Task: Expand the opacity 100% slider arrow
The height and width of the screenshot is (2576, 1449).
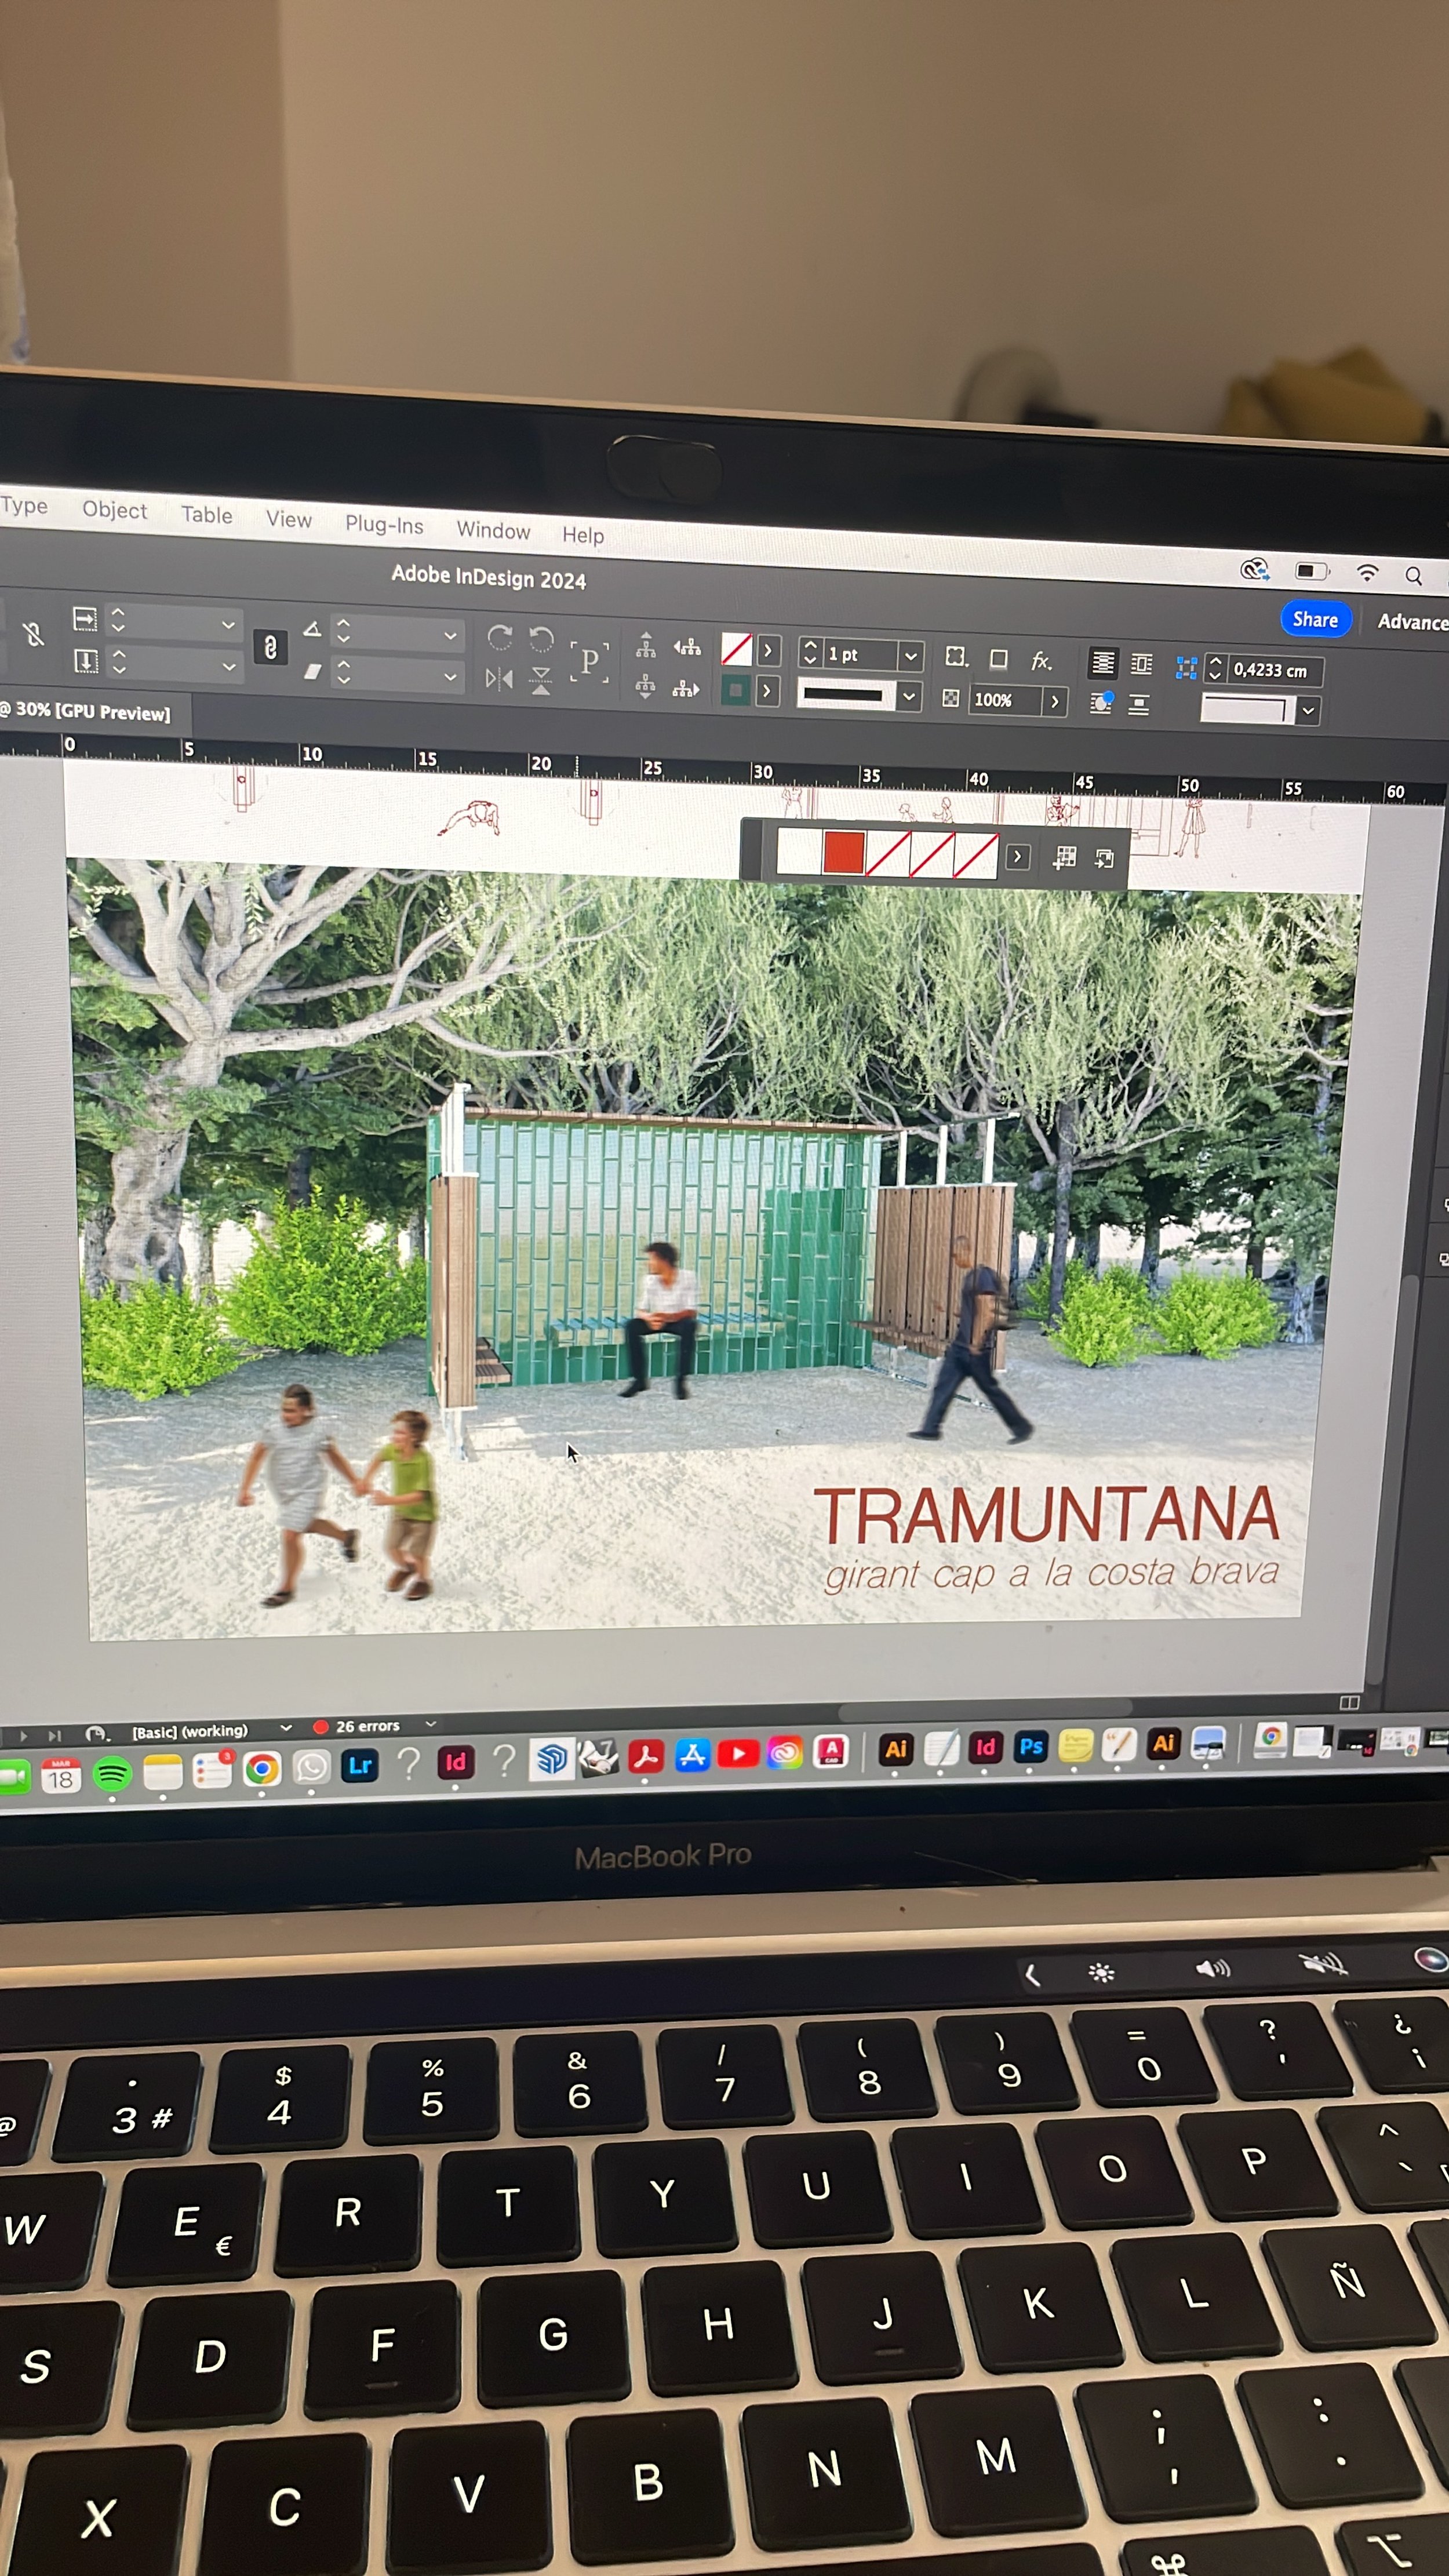Action: 1054,701
